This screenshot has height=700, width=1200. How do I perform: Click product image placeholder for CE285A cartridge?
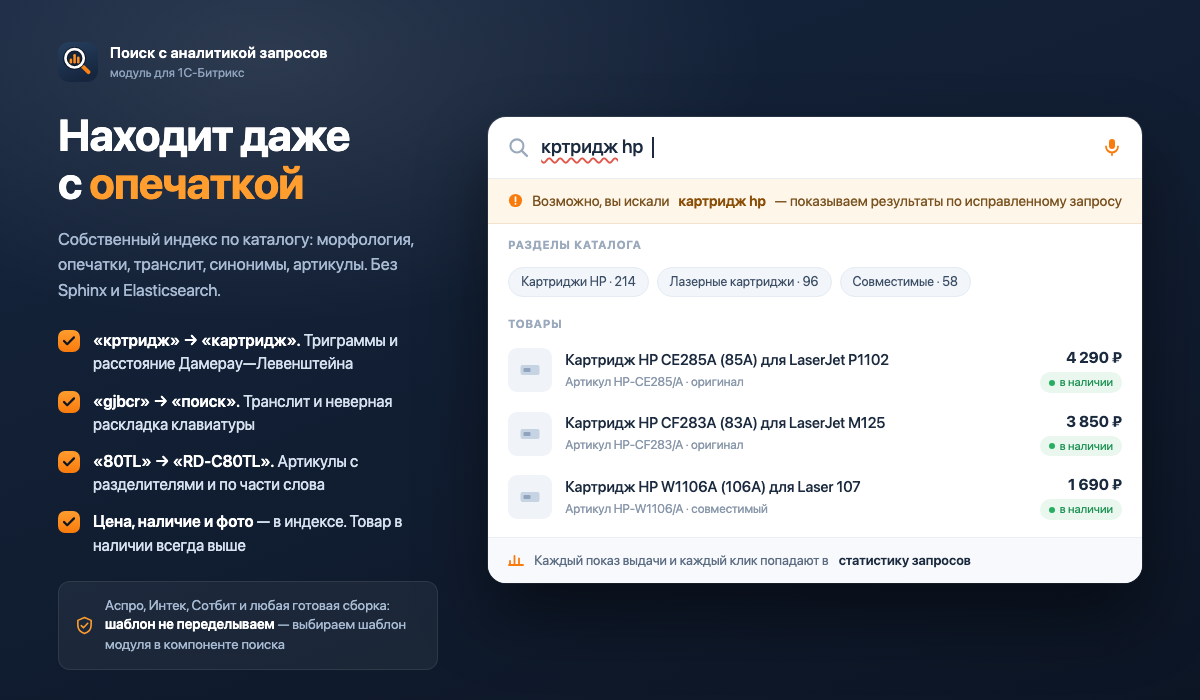tap(530, 370)
